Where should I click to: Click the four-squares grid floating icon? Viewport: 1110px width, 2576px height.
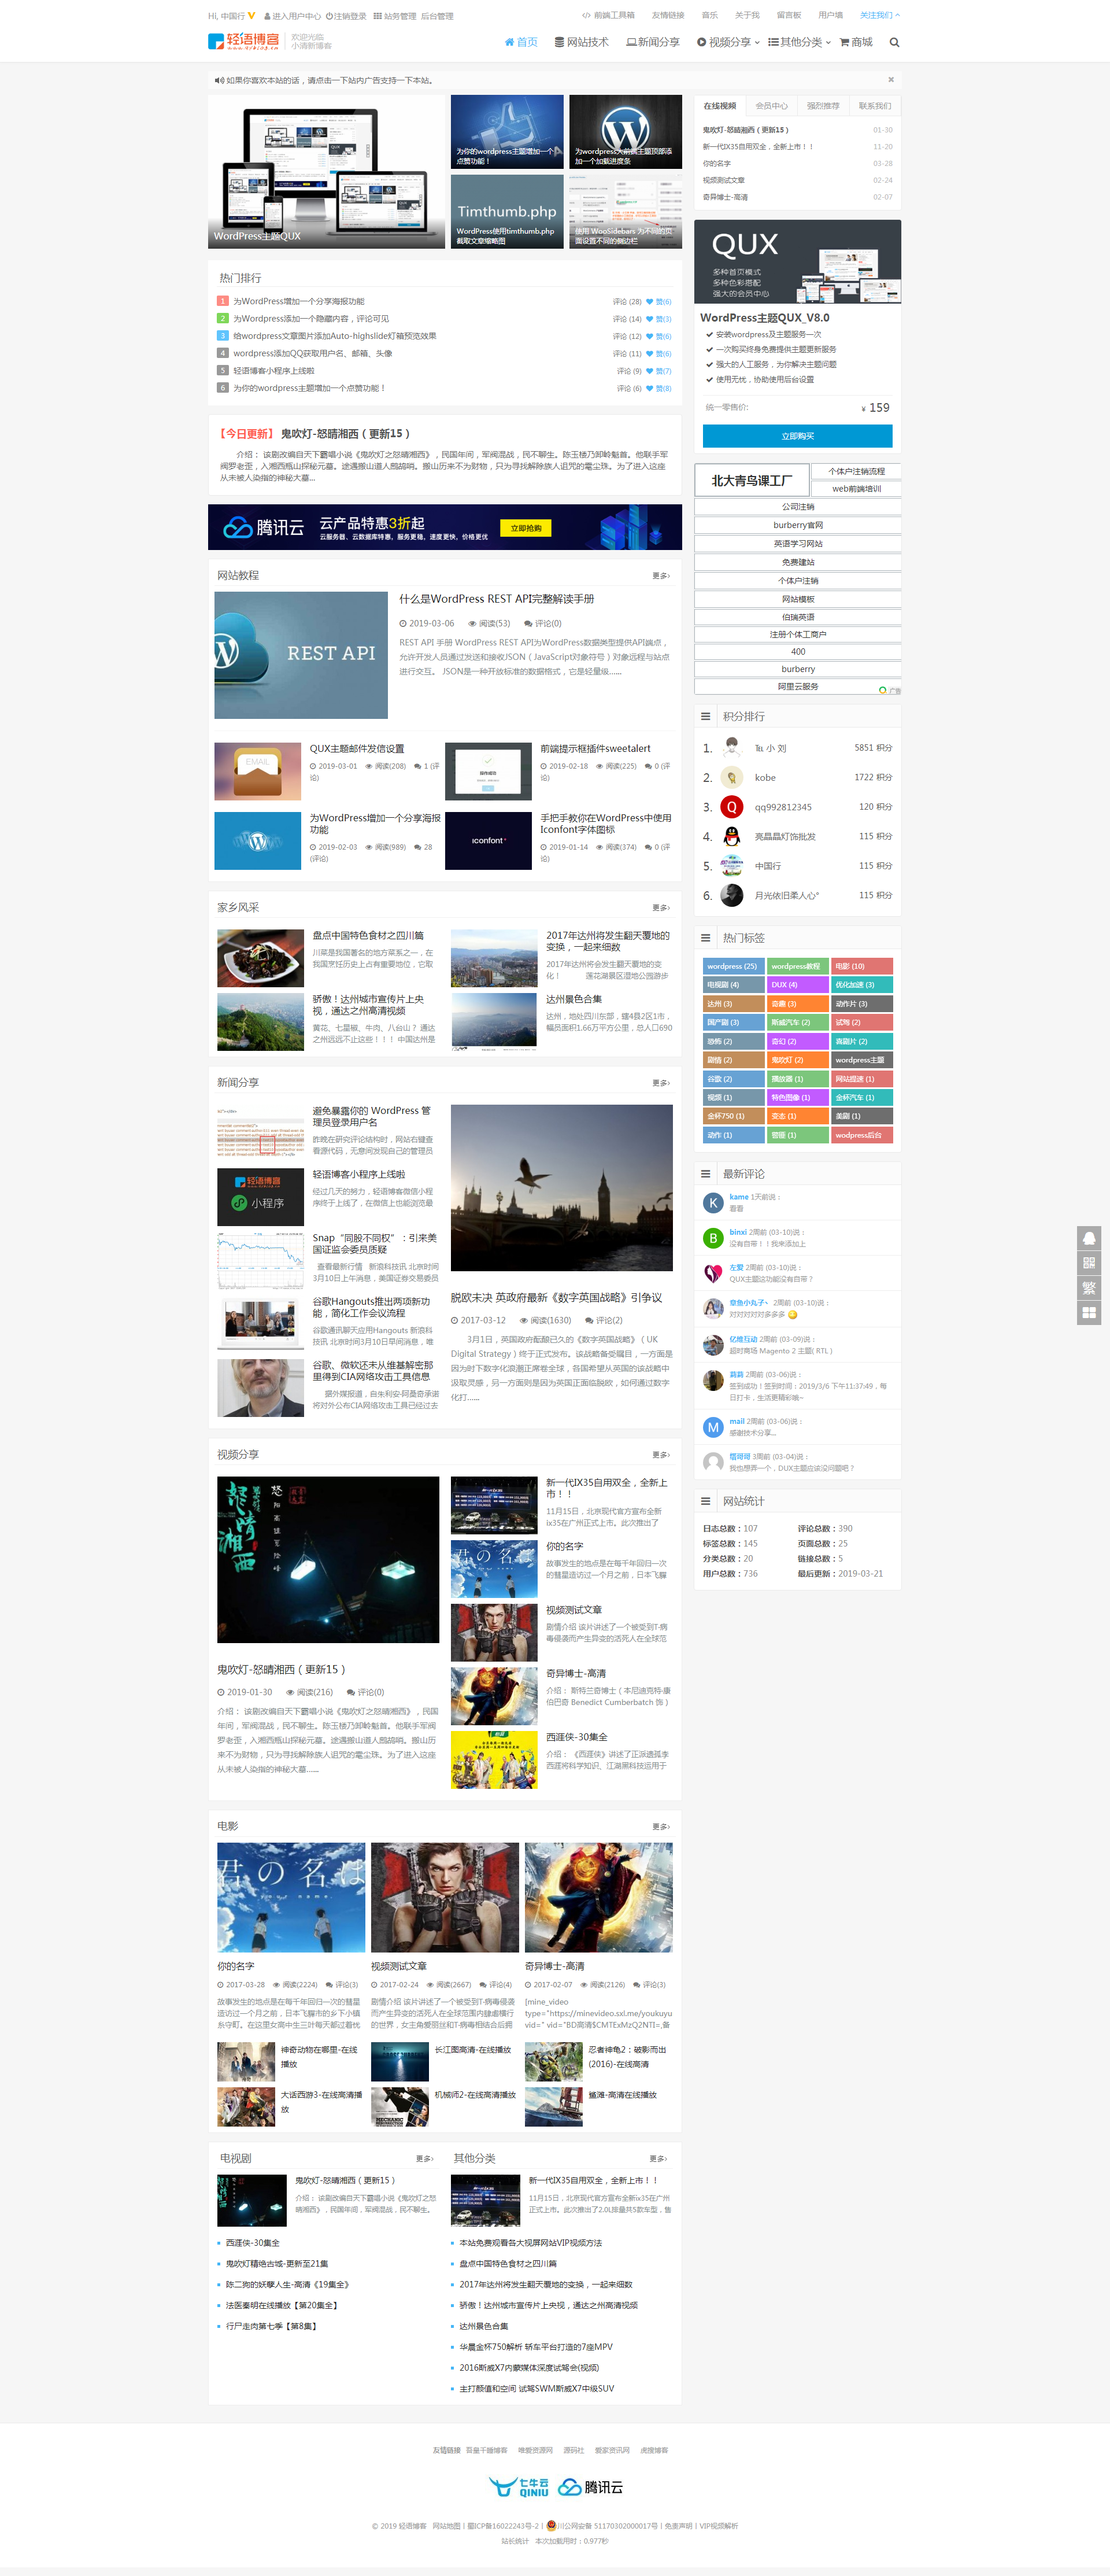coord(1089,1312)
